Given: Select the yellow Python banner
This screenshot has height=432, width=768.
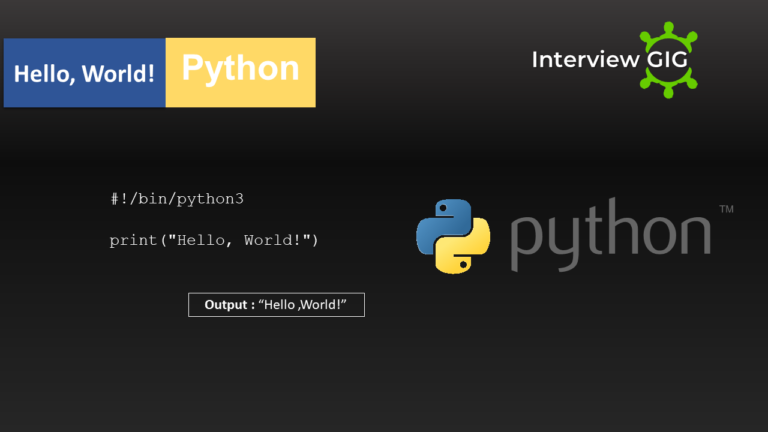Looking at the screenshot, I should (240, 72).
